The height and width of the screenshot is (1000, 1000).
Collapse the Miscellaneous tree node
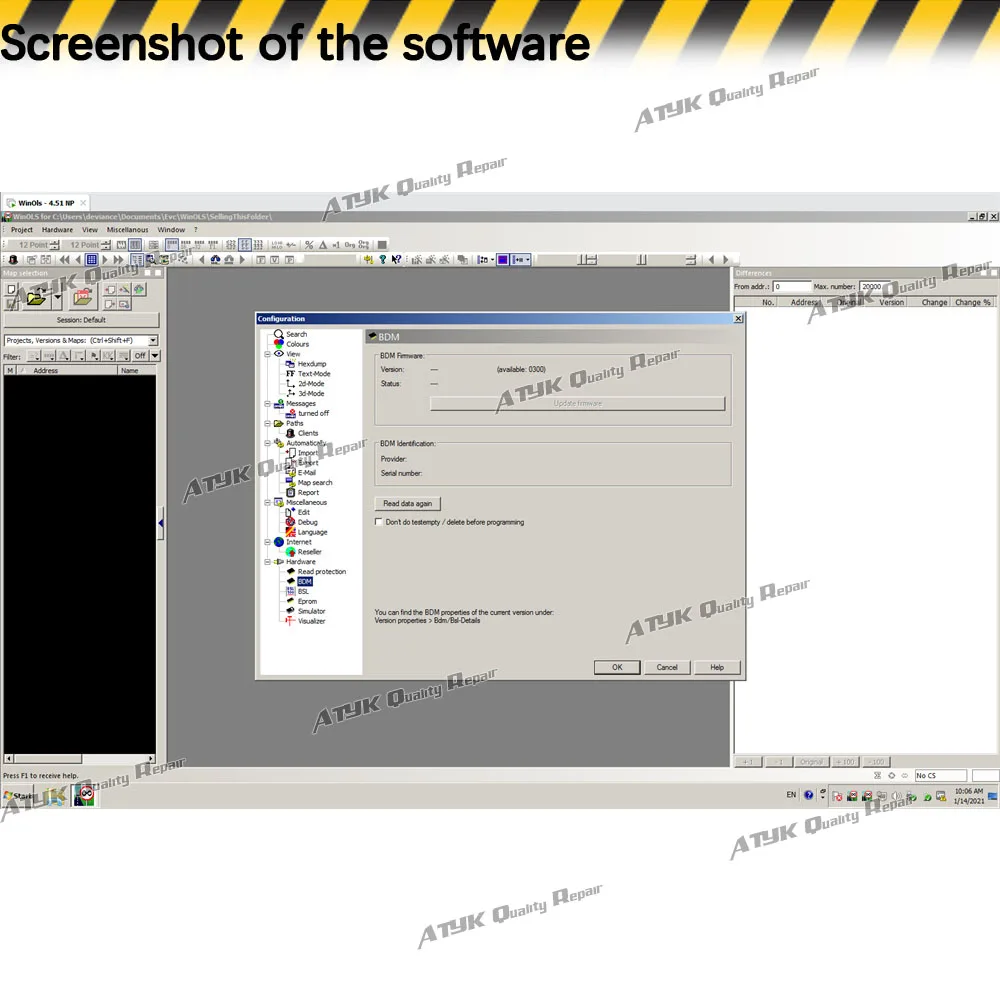(x=268, y=503)
